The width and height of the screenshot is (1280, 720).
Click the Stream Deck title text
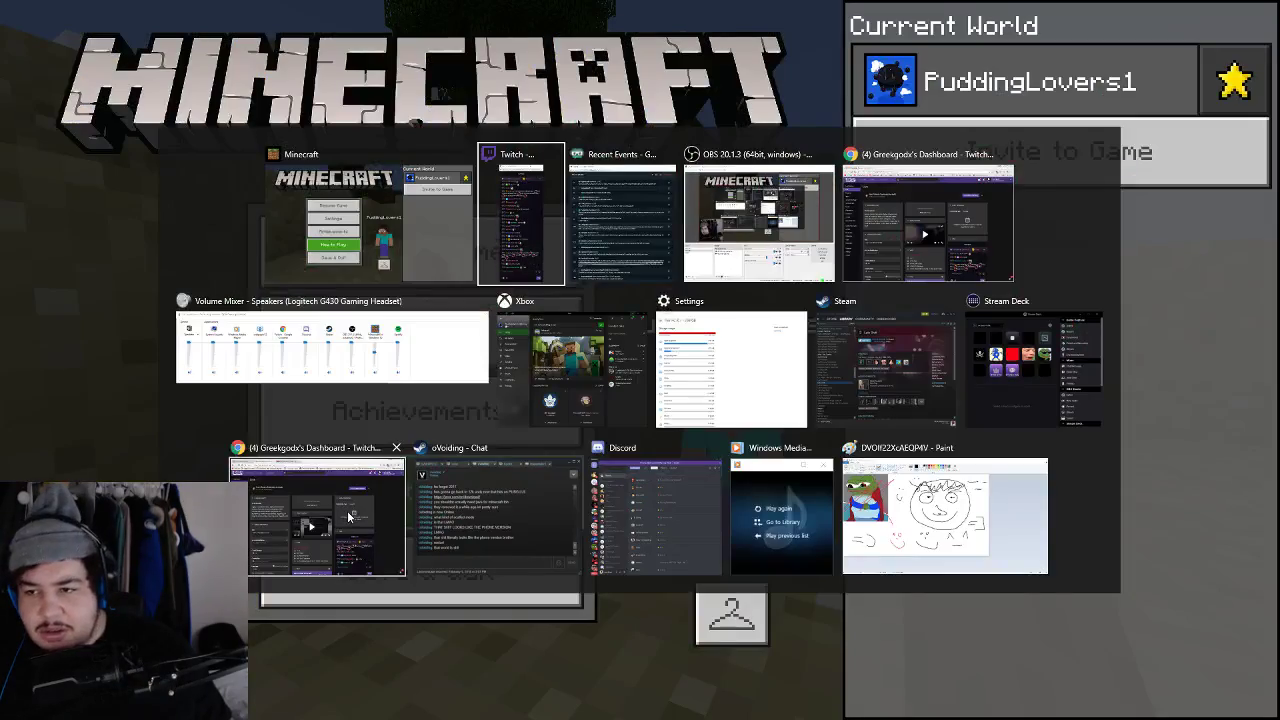(1006, 301)
